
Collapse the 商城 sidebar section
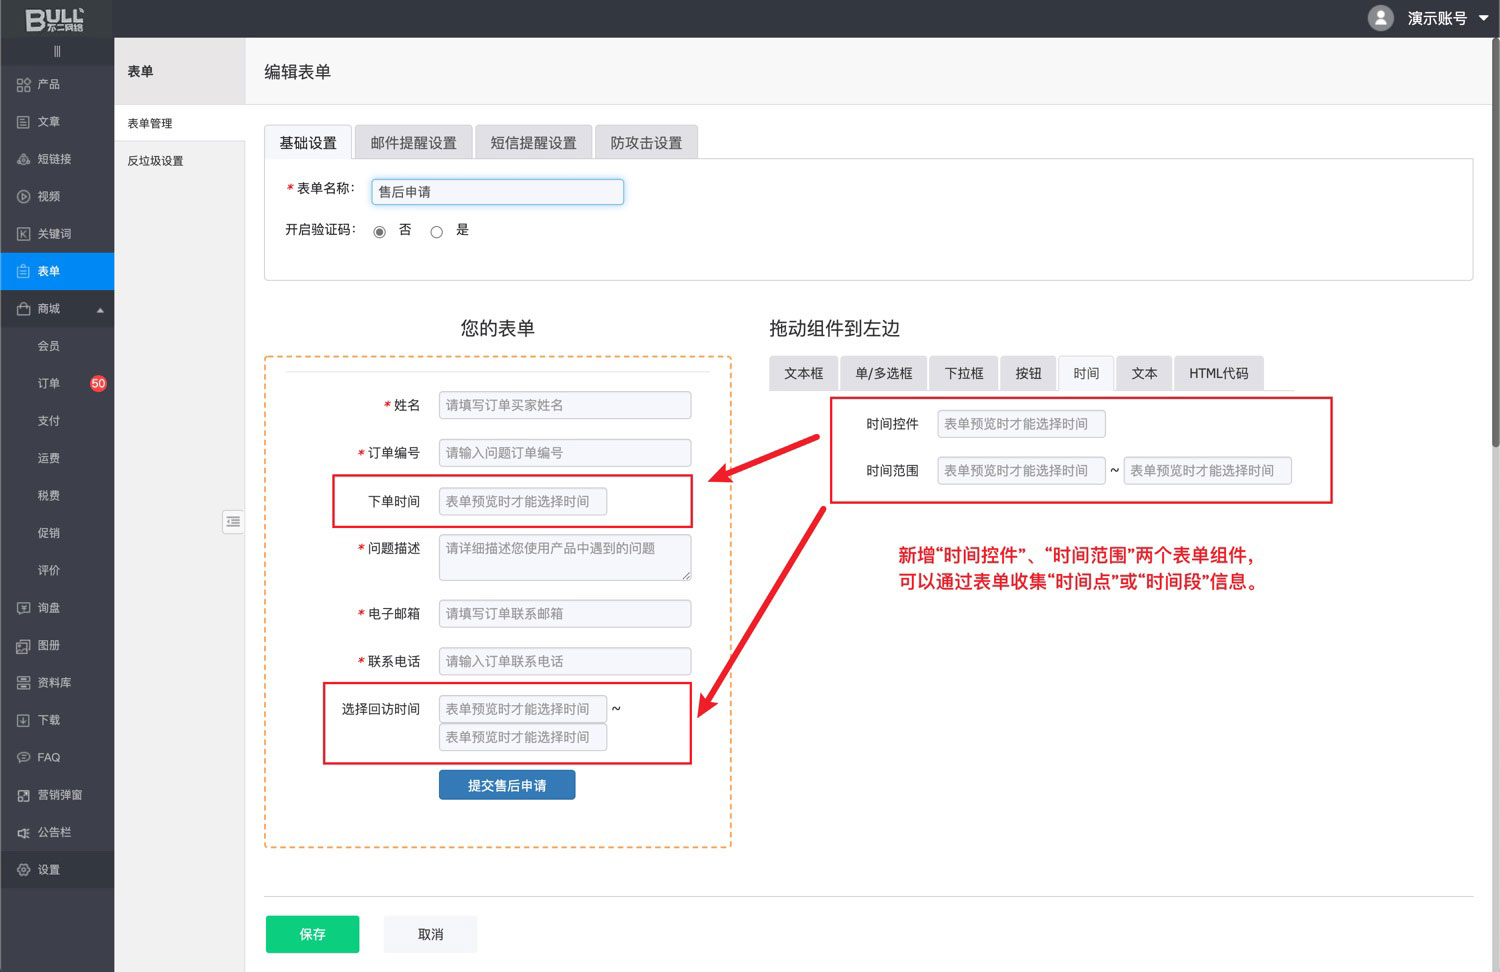(100, 310)
